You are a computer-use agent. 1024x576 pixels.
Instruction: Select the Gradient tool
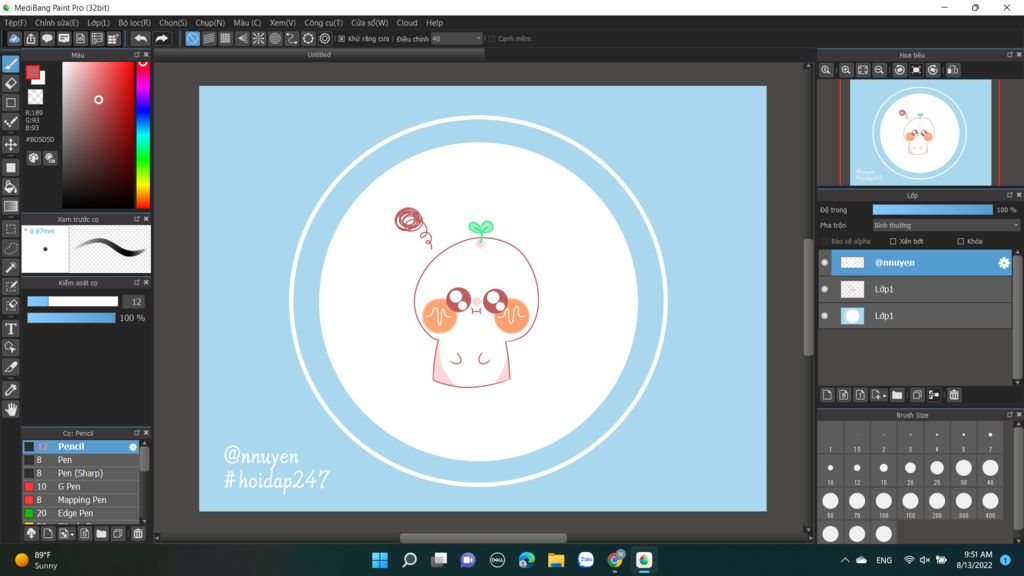coord(10,206)
